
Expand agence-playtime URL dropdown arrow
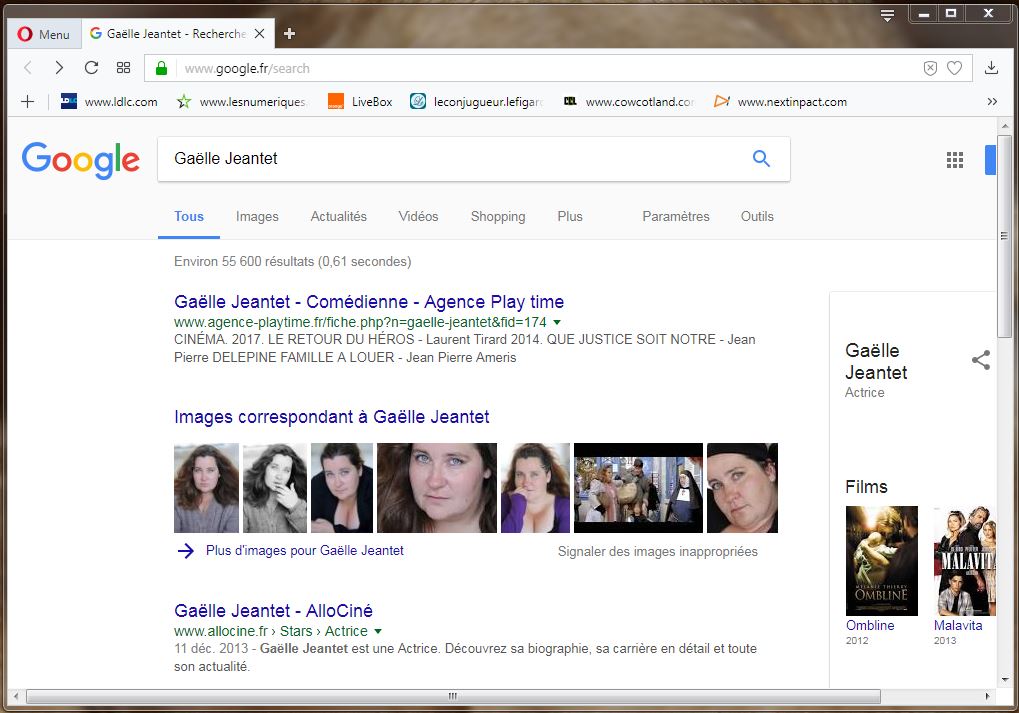click(557, 322)
